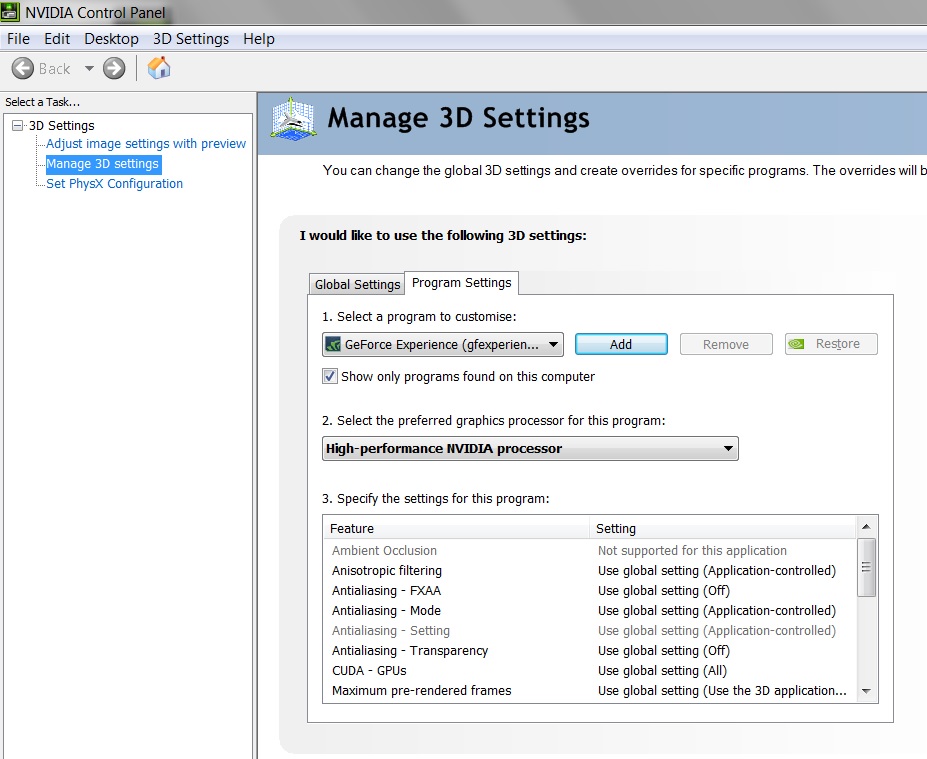Image resolution: width=927 pixels, height=759 pixels.
Task: Click the Forward arrow icon
Action: click(x=114, y=69)
